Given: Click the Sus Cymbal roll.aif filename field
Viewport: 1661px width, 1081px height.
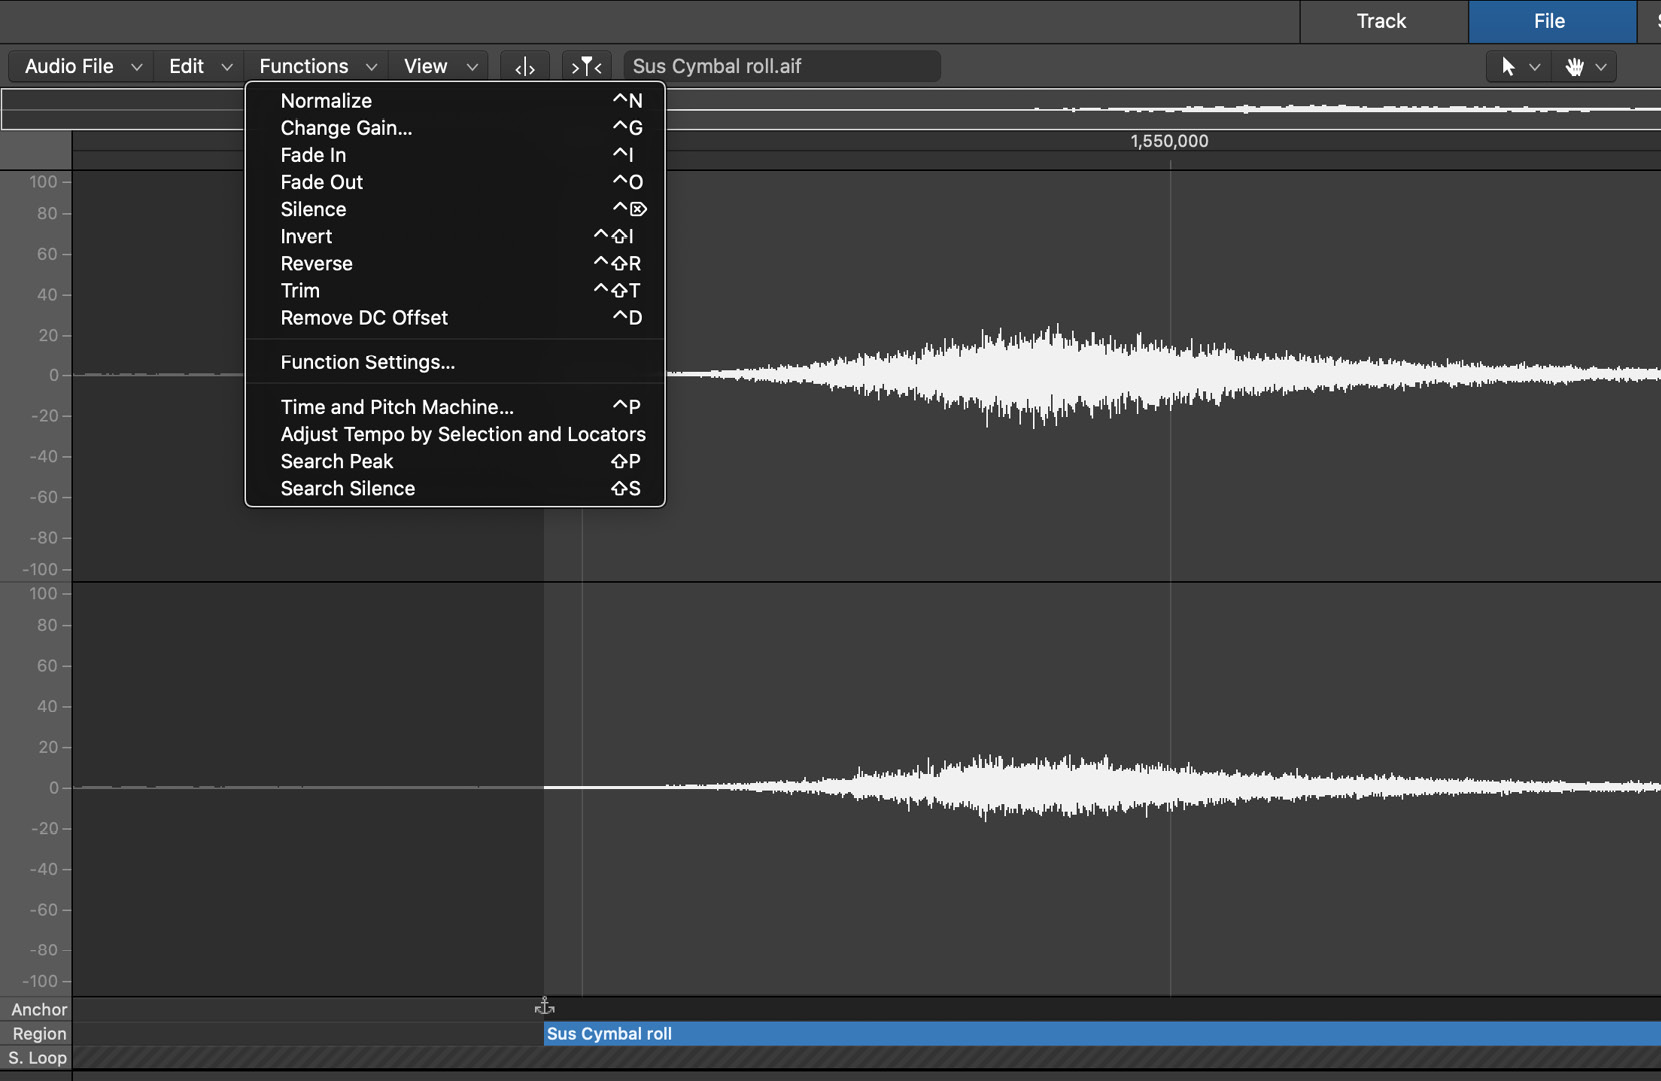Looking at the screenshot, I should coord(780,66).
